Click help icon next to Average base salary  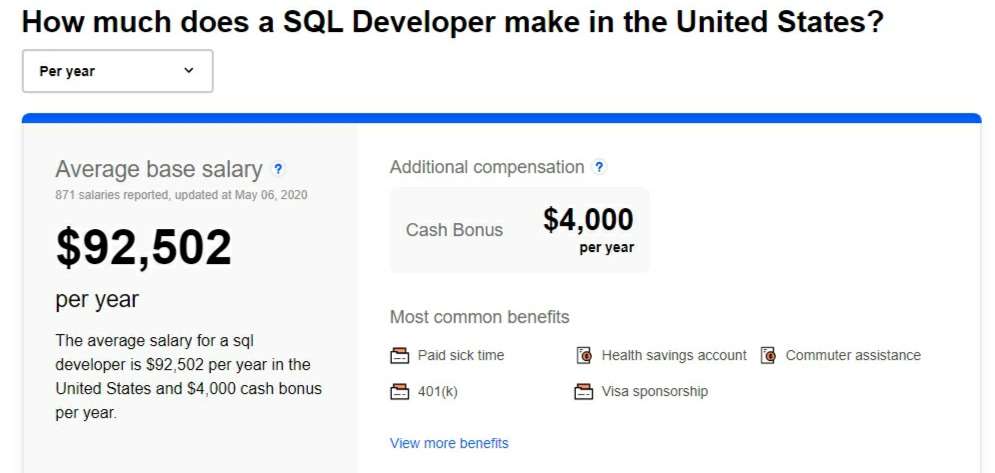coord(278,170)
